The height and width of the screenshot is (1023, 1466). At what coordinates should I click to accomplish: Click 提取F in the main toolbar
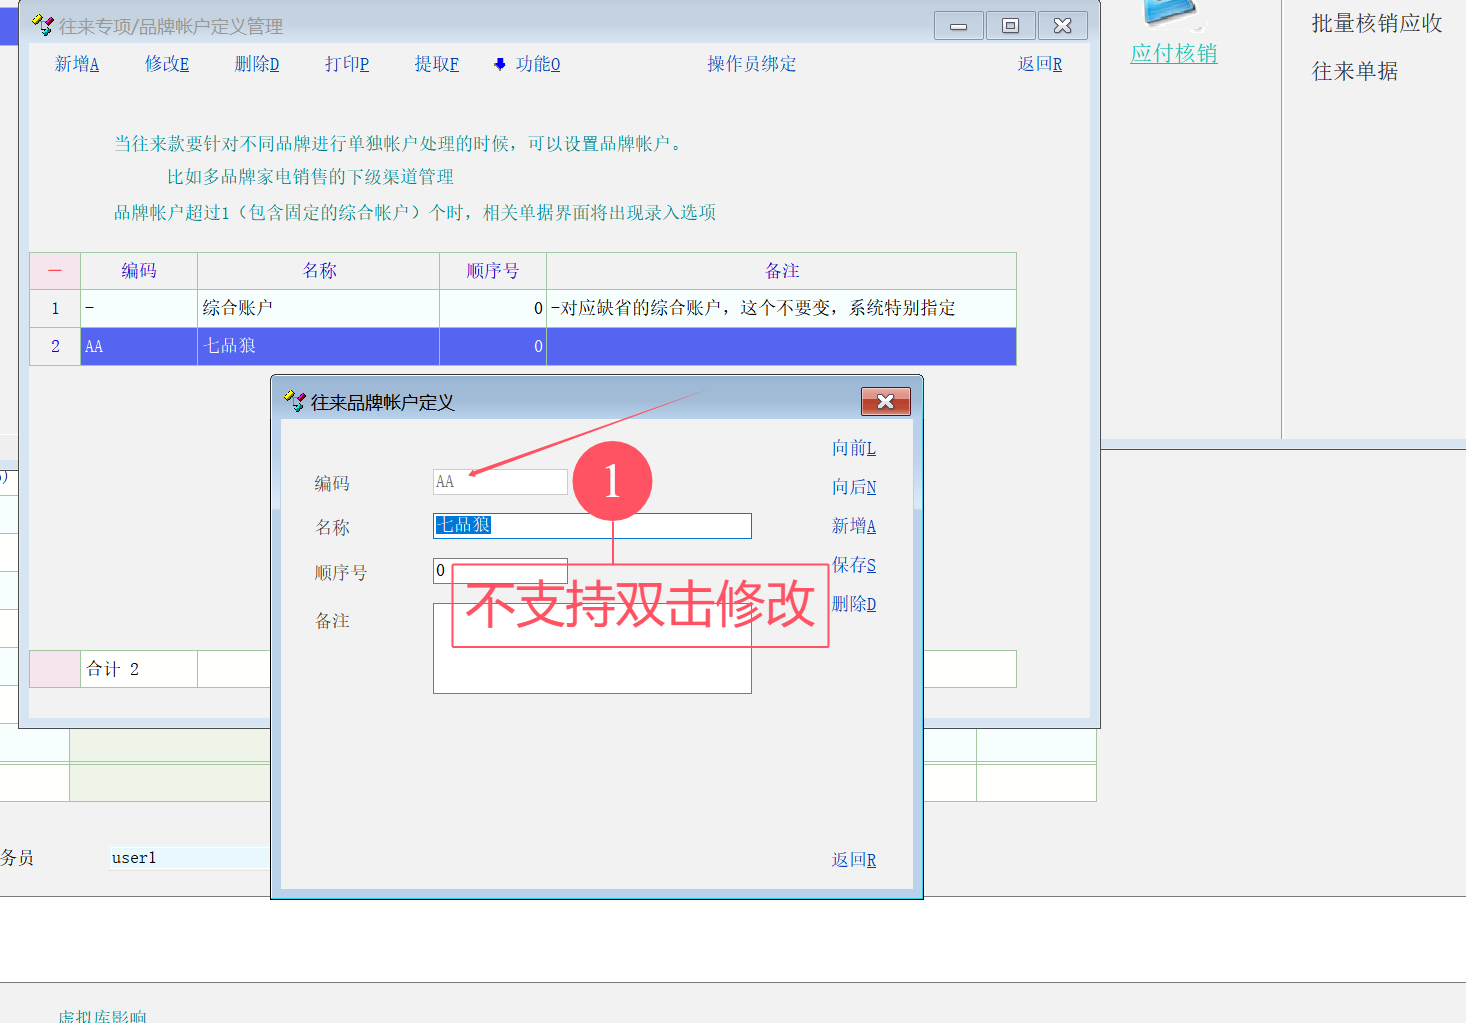tap(437, 64)
